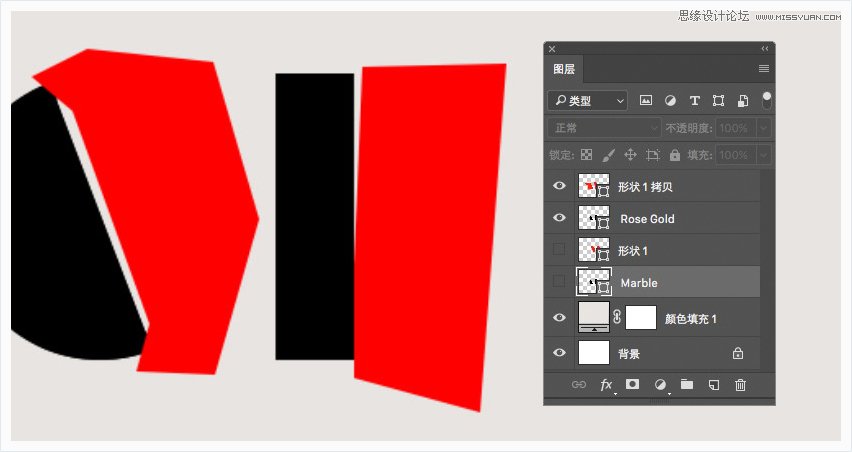Toggle the layer filter on/off switch

click(766, 100)
